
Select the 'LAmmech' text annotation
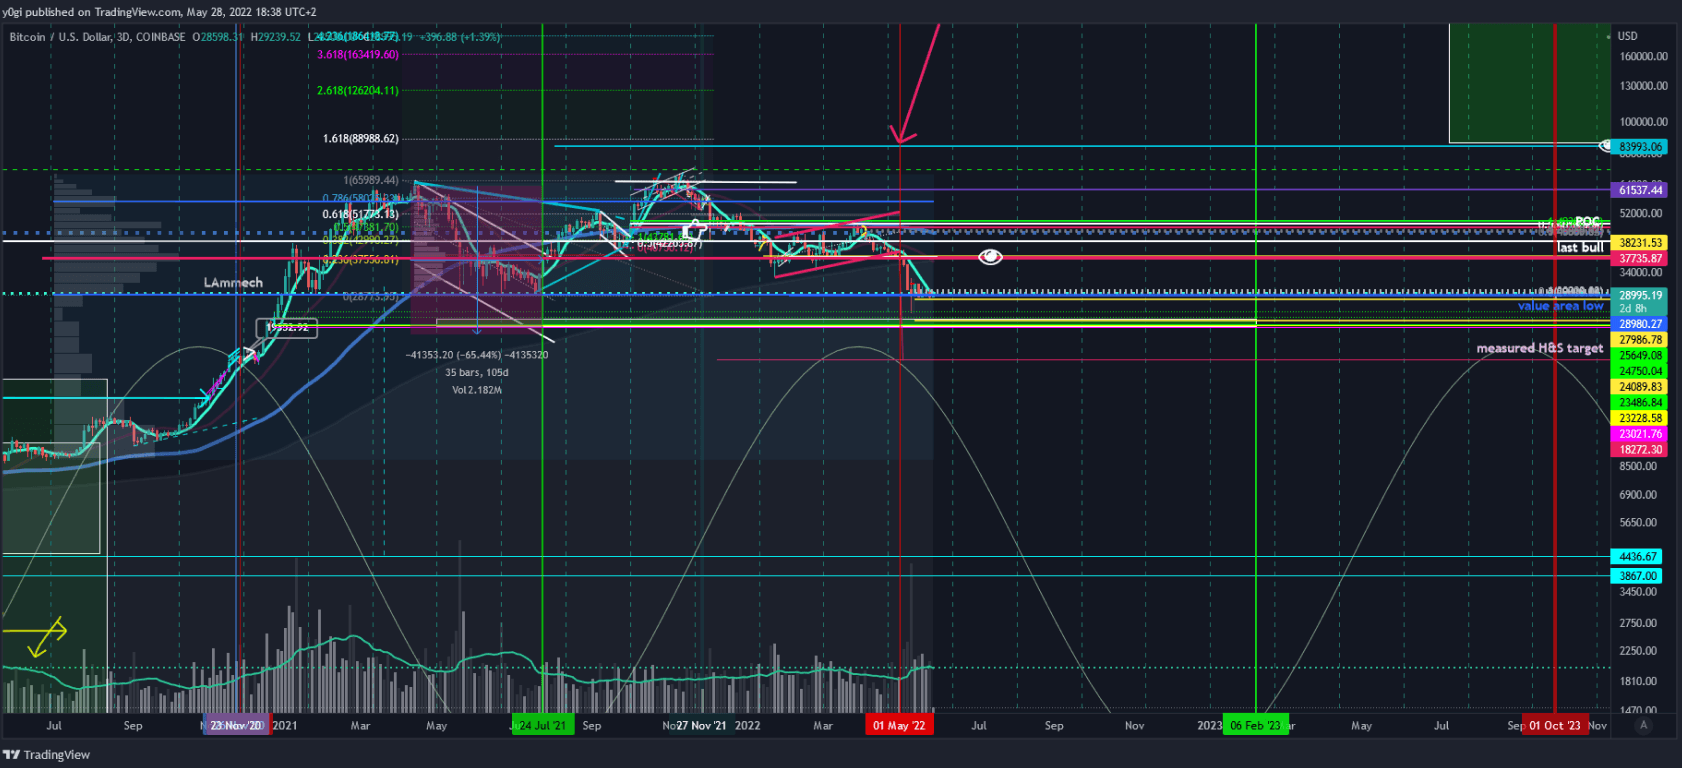click(x=233, y=283)
